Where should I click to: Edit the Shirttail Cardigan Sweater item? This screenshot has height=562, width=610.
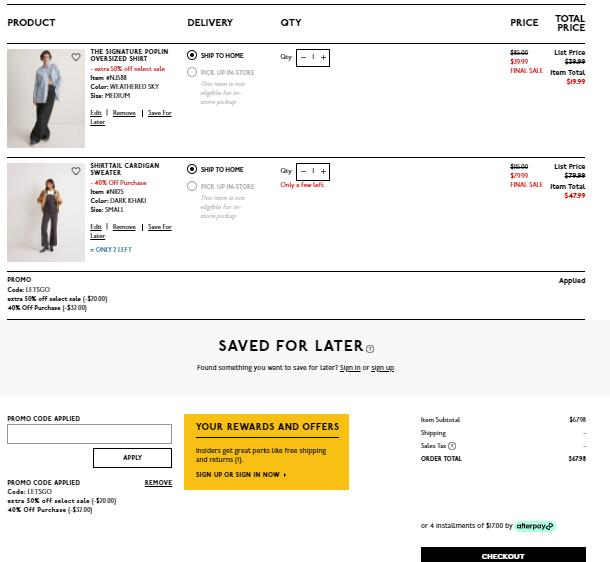click(96, 227)
